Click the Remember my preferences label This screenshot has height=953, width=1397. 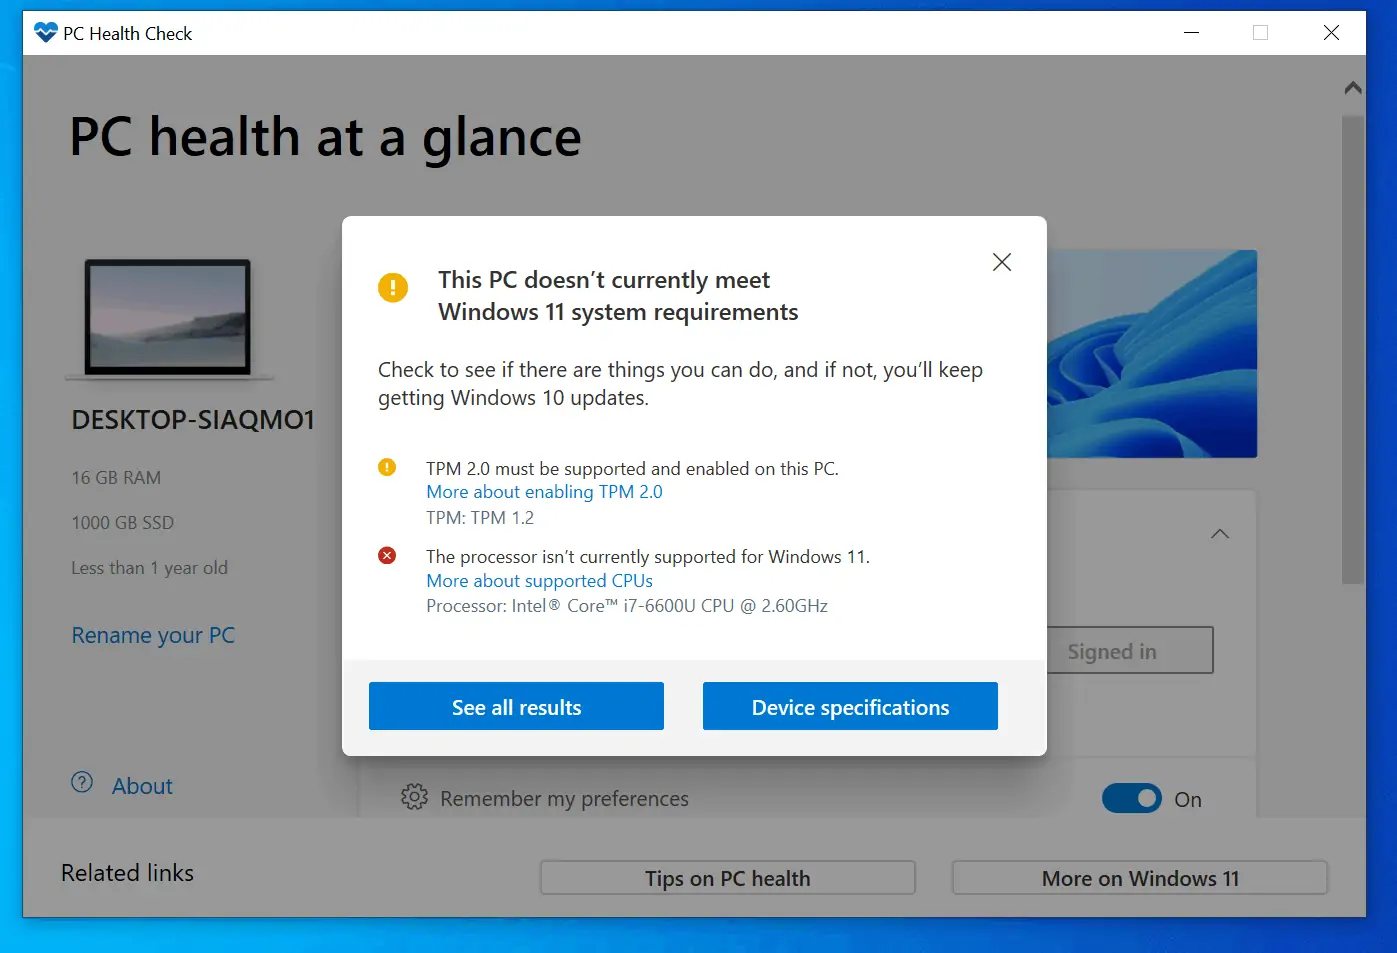coord(564,799)
